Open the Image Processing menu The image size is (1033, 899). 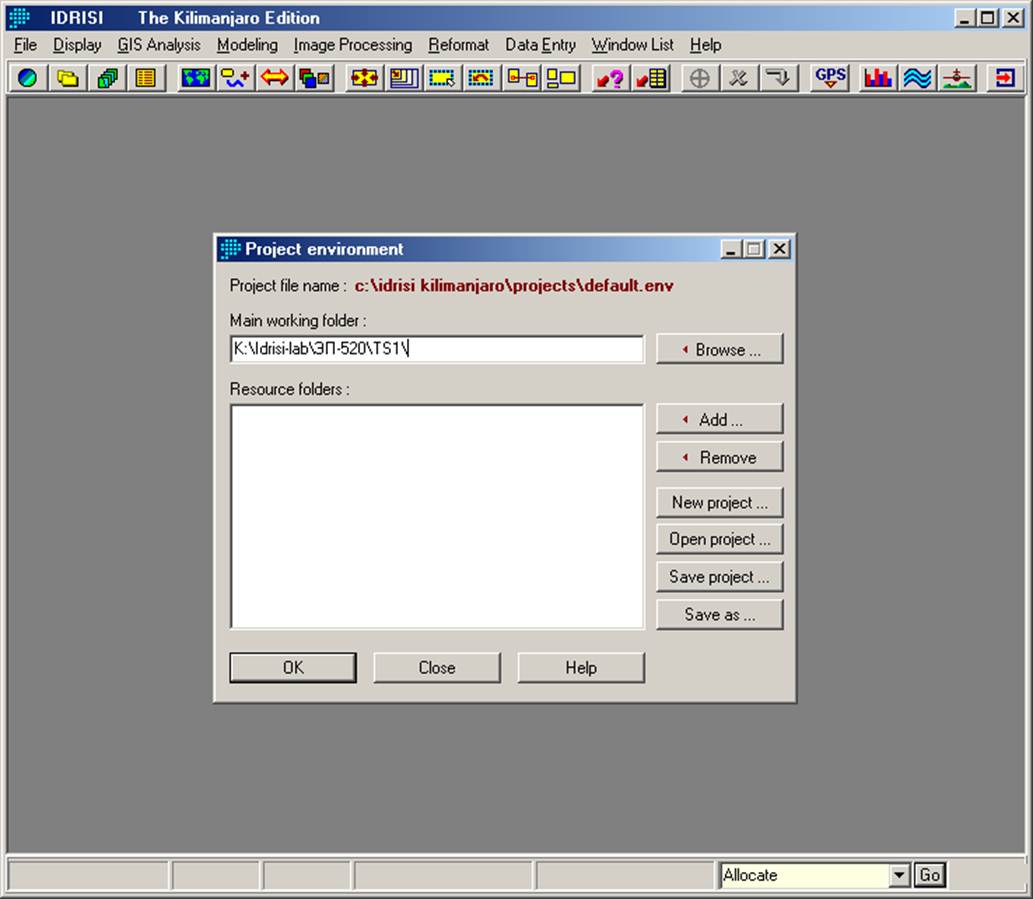[x=352, y=45]
